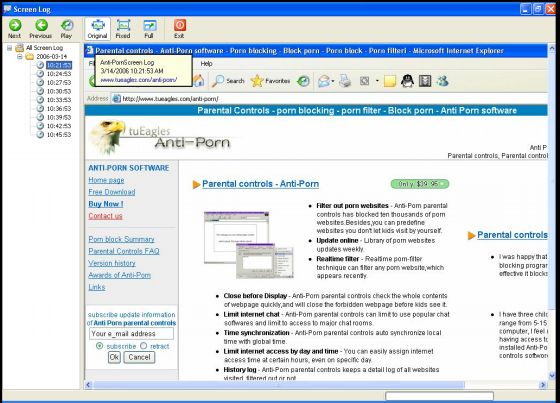Viewport: 560px width, 403px height.
Task: Click the IE History icon
Action: pos(303,81)
